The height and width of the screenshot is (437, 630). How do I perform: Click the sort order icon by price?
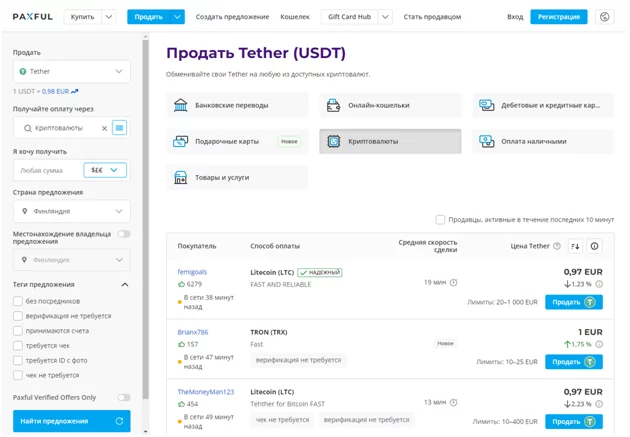coord(575,246)
